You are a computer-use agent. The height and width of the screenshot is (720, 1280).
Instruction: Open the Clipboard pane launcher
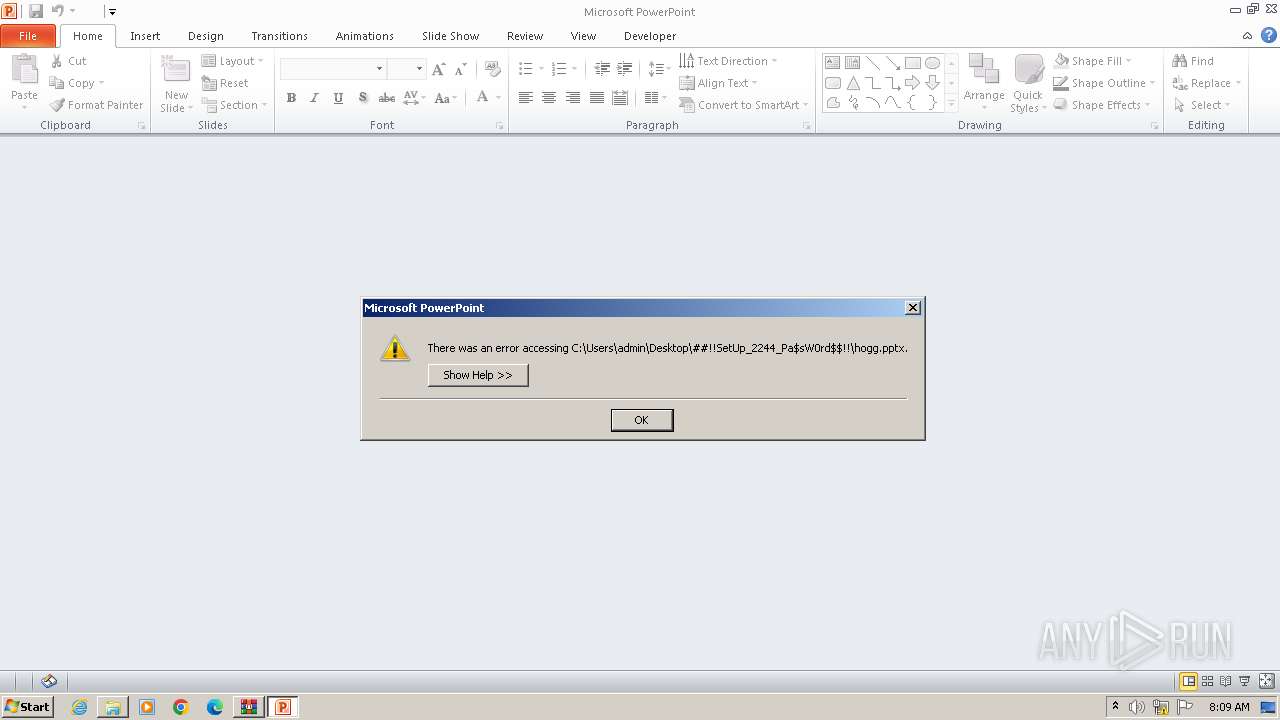[141, 126]
